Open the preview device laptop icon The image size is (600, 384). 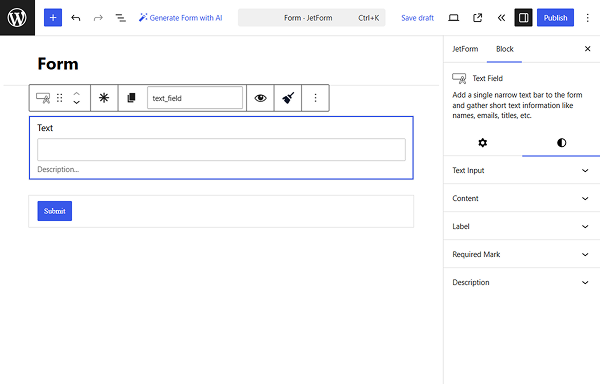click(x=453, y=18)
